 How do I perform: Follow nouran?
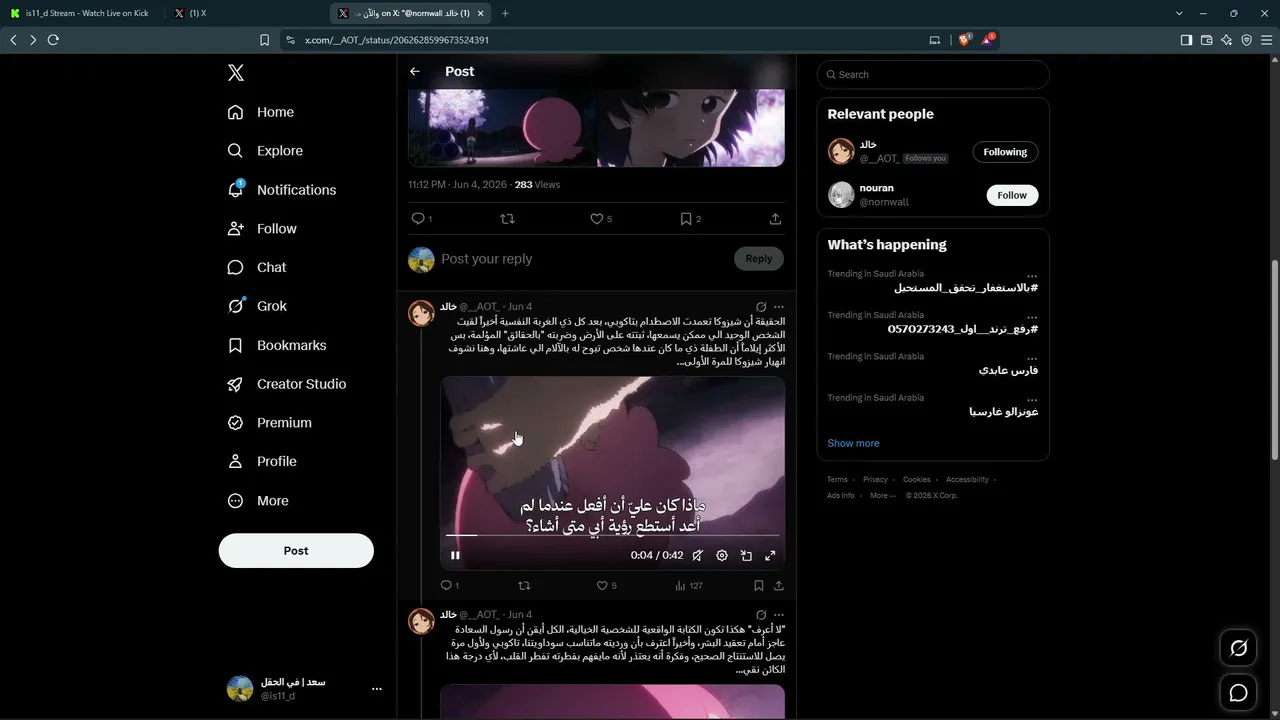(1012, 195)
